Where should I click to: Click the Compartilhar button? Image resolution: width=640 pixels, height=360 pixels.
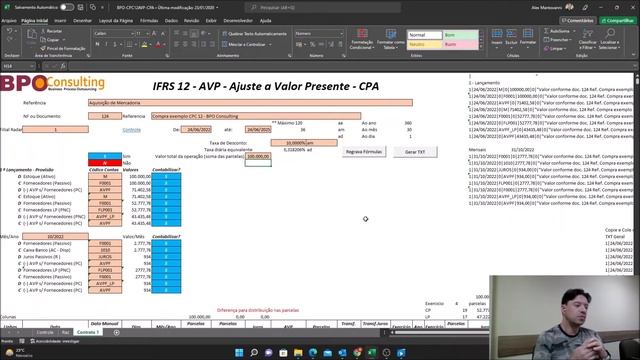[618, 20]
